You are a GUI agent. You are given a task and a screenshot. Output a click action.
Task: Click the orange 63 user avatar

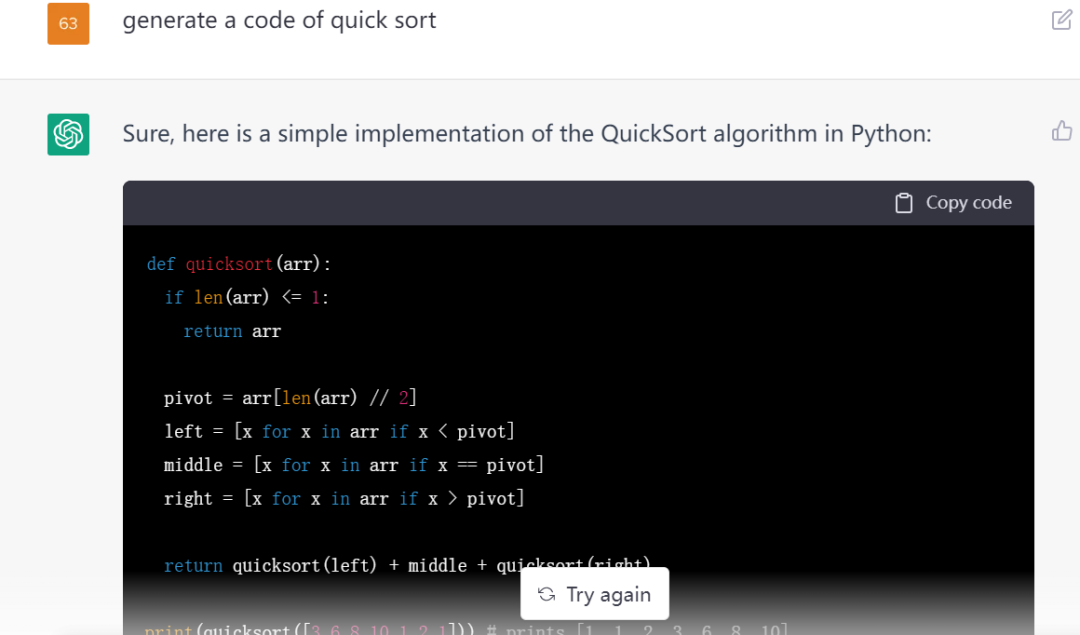(x=68, y=24)
